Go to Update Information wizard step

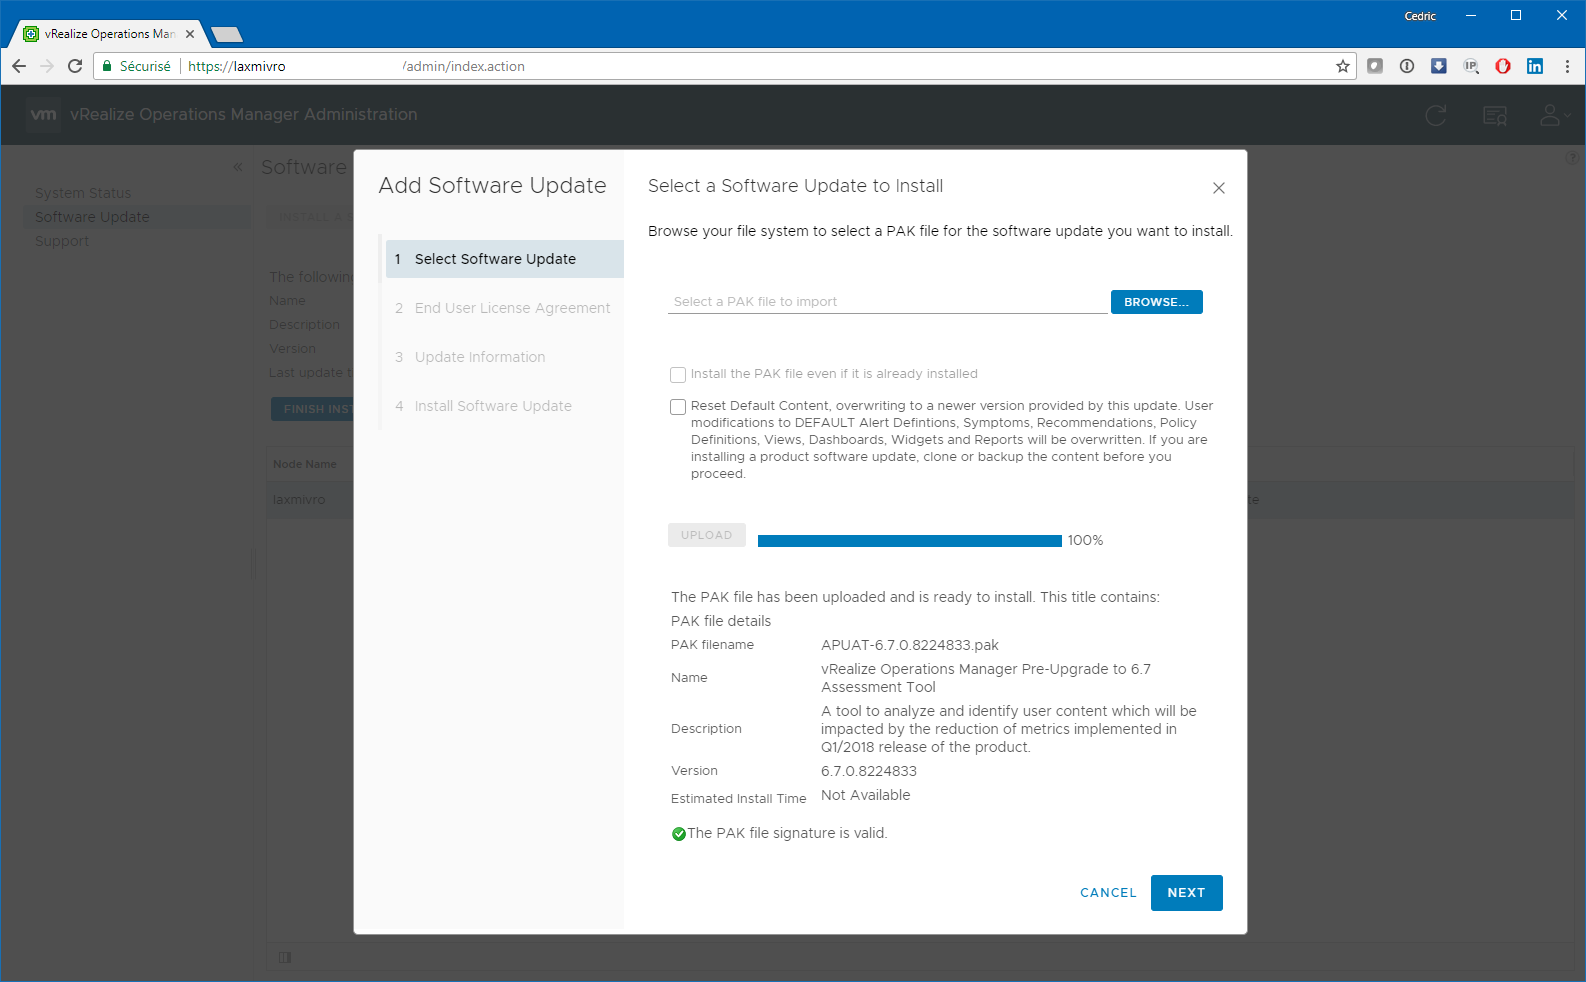coord(479,357)
